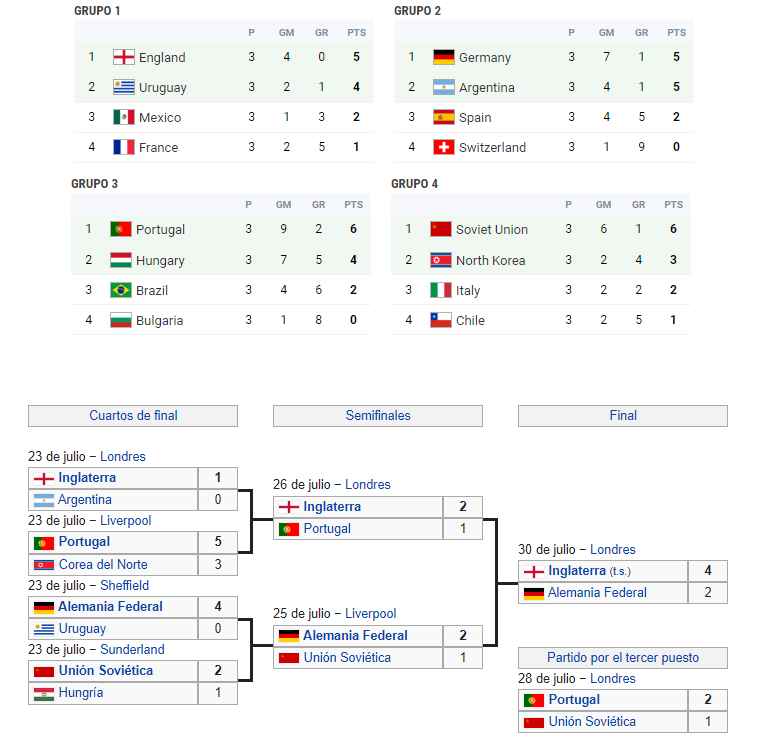Click the Italy flag in Grupo 4
This screenshot has width=777, height=742.
[441, 290]
